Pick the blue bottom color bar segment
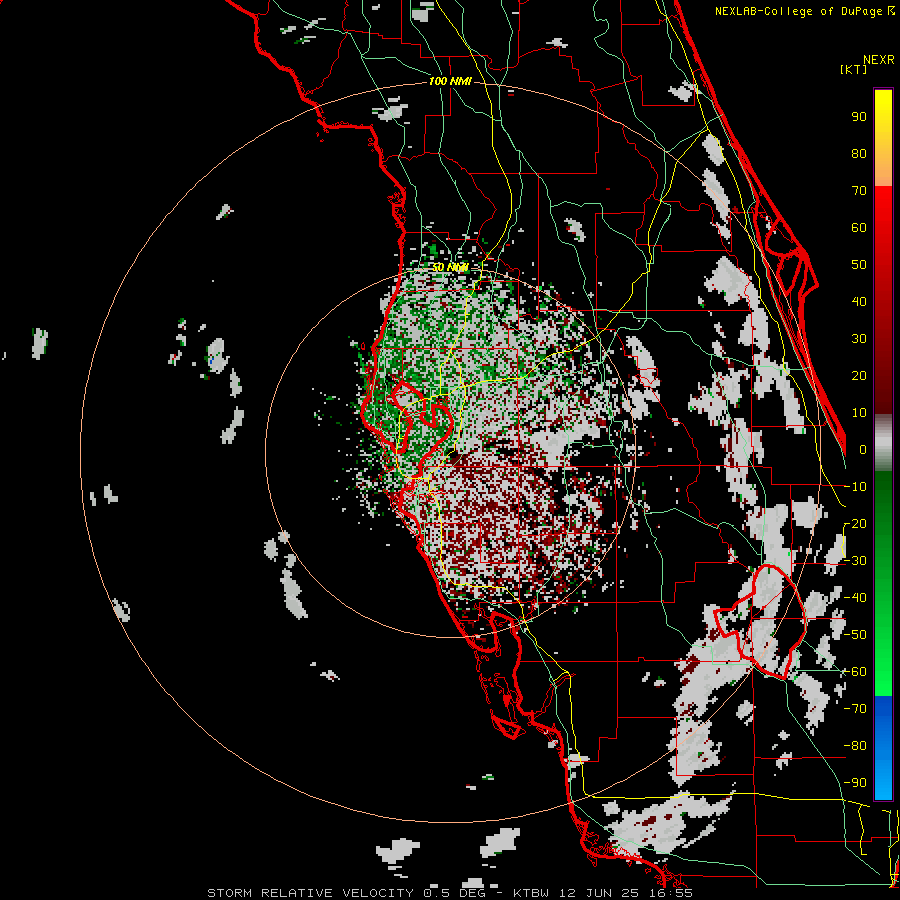The height and width of the screenshot is (900, 900). pos(883,747)
